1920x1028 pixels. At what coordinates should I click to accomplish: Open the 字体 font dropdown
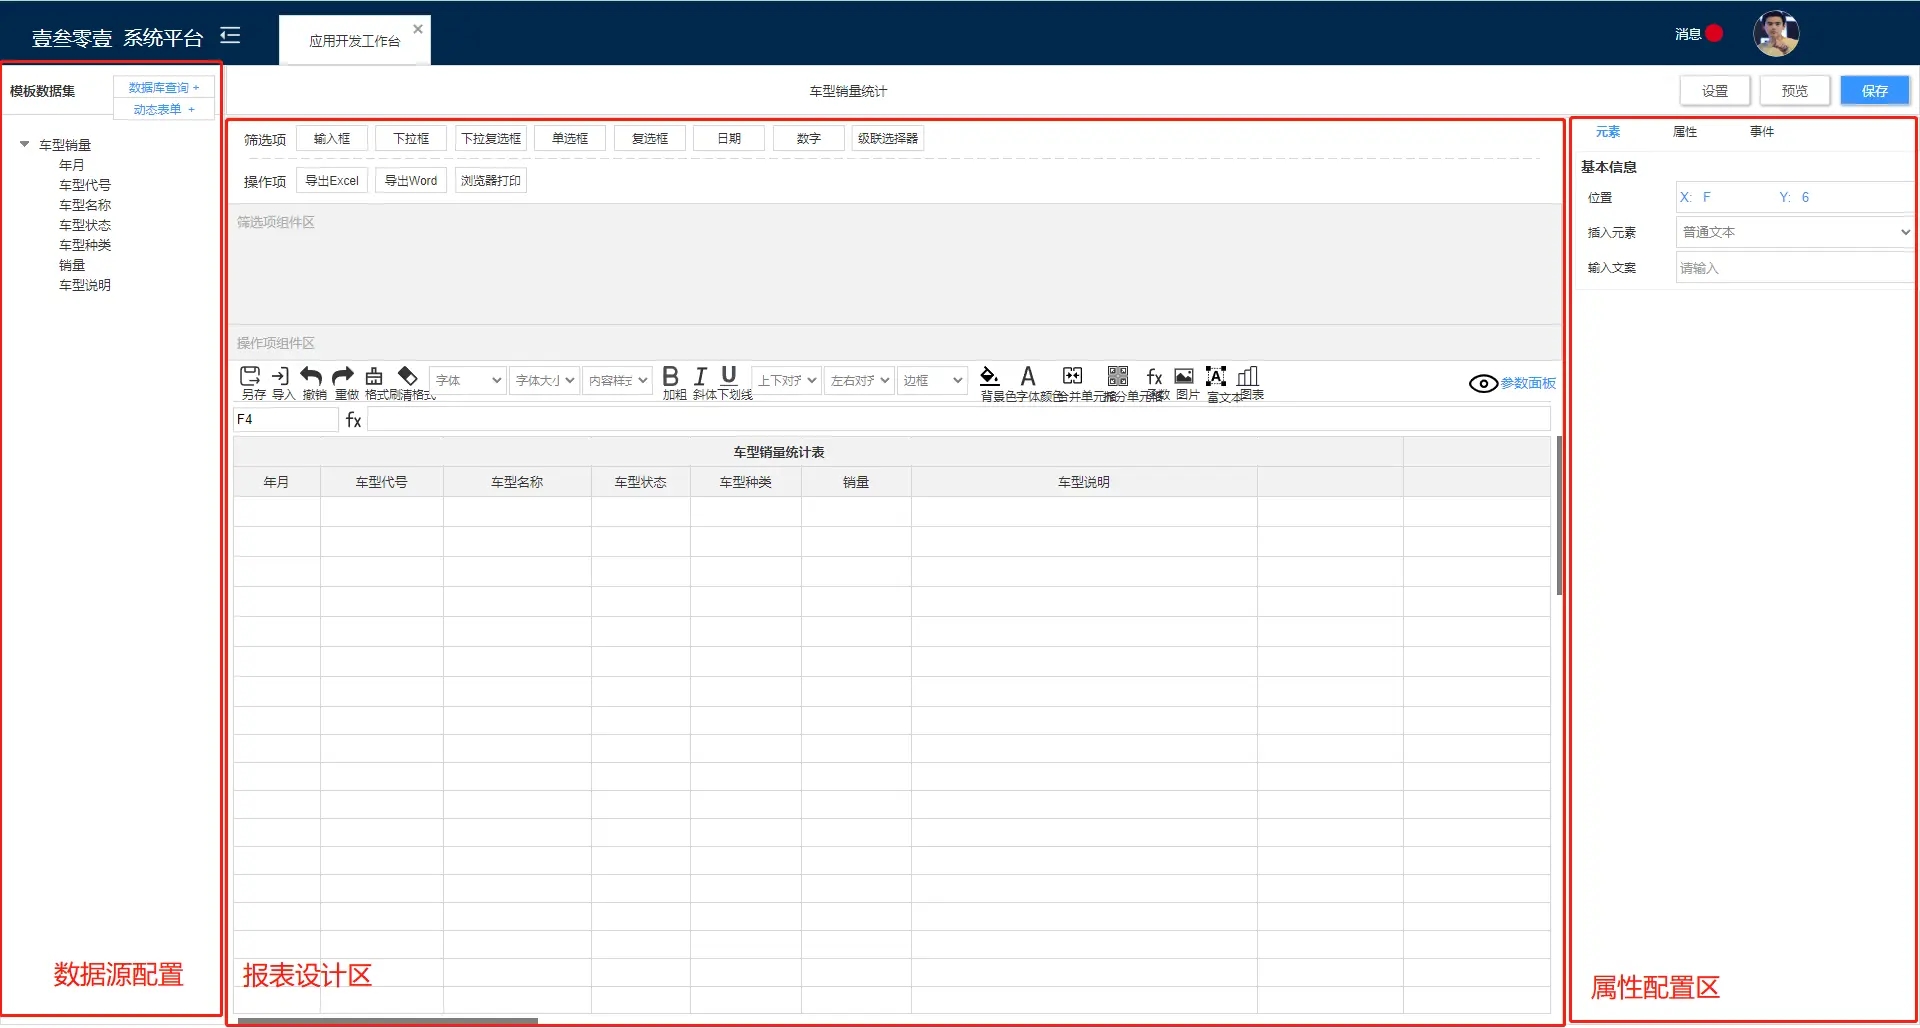467,380
